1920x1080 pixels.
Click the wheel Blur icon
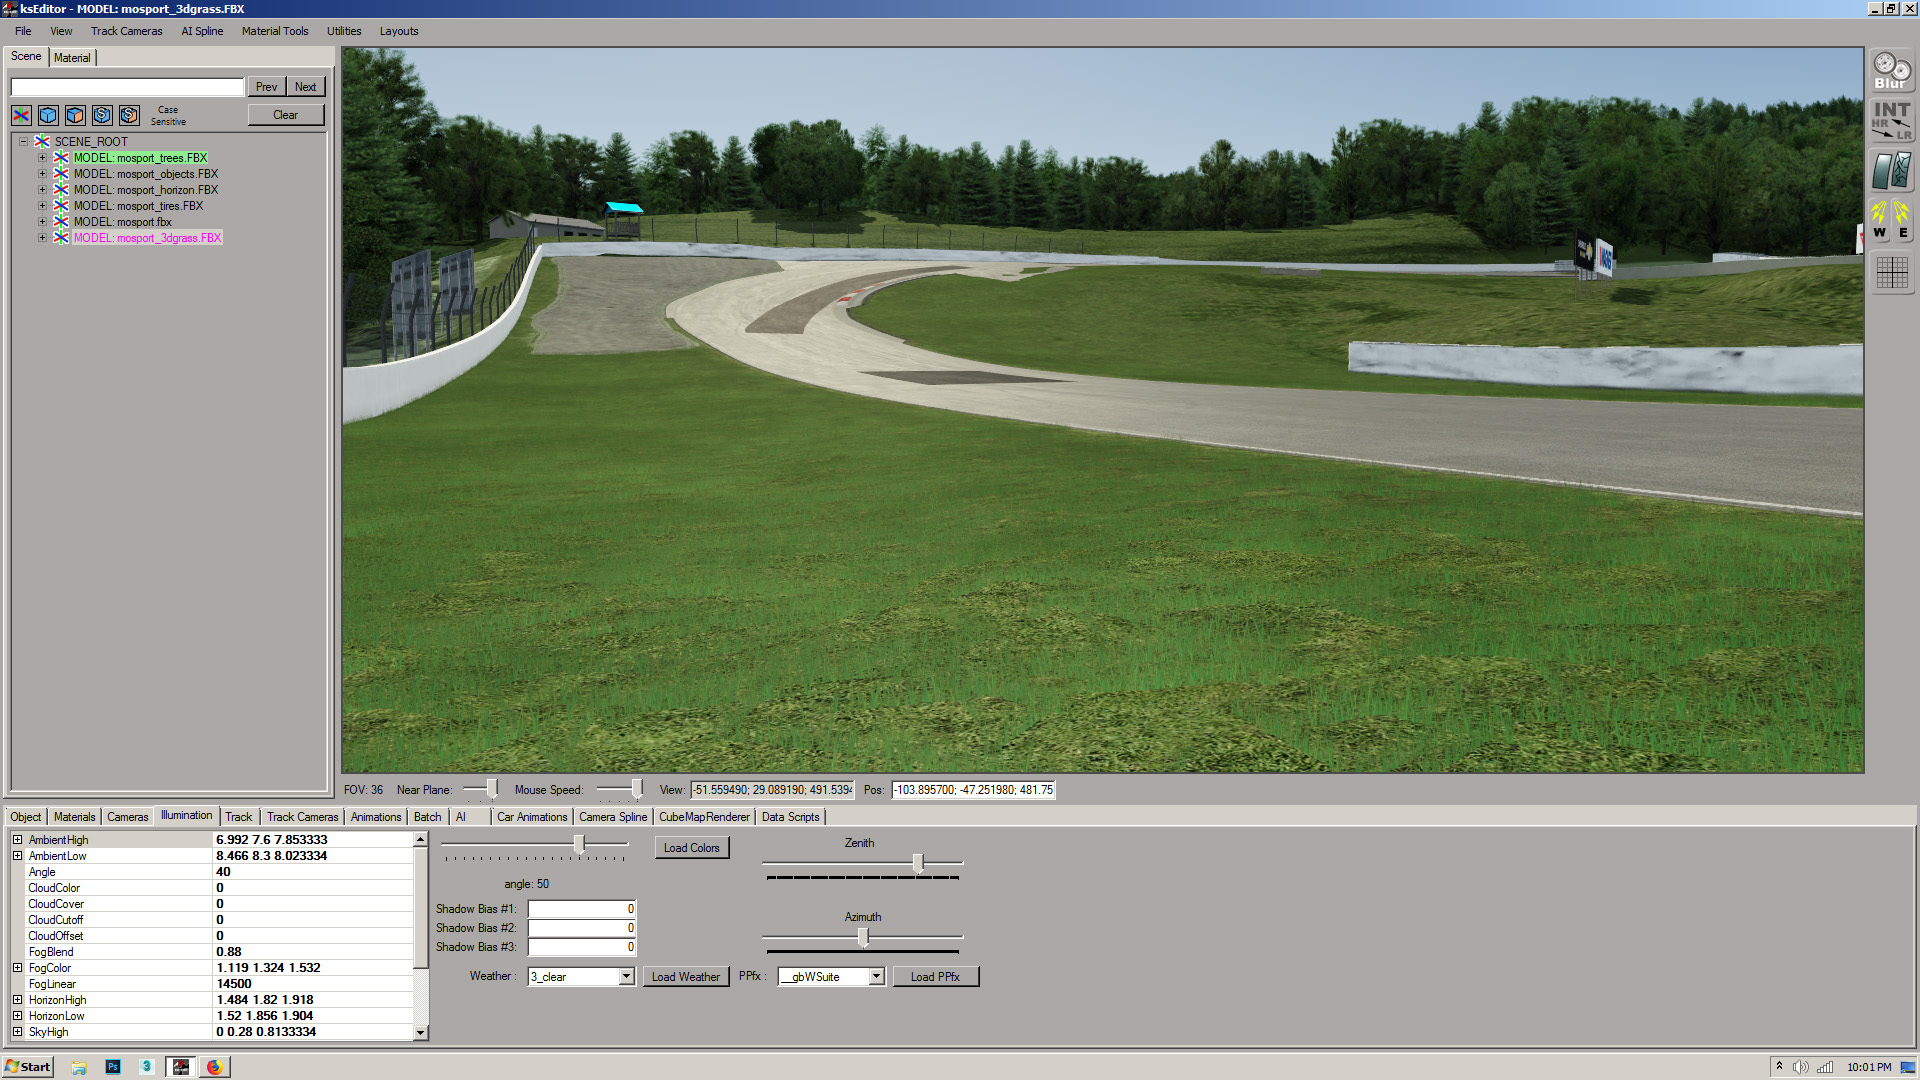click(1891, 71)
